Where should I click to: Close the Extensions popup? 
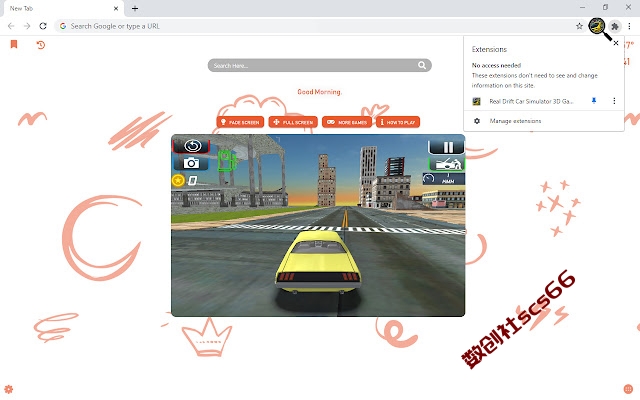(x=616, y=43)
